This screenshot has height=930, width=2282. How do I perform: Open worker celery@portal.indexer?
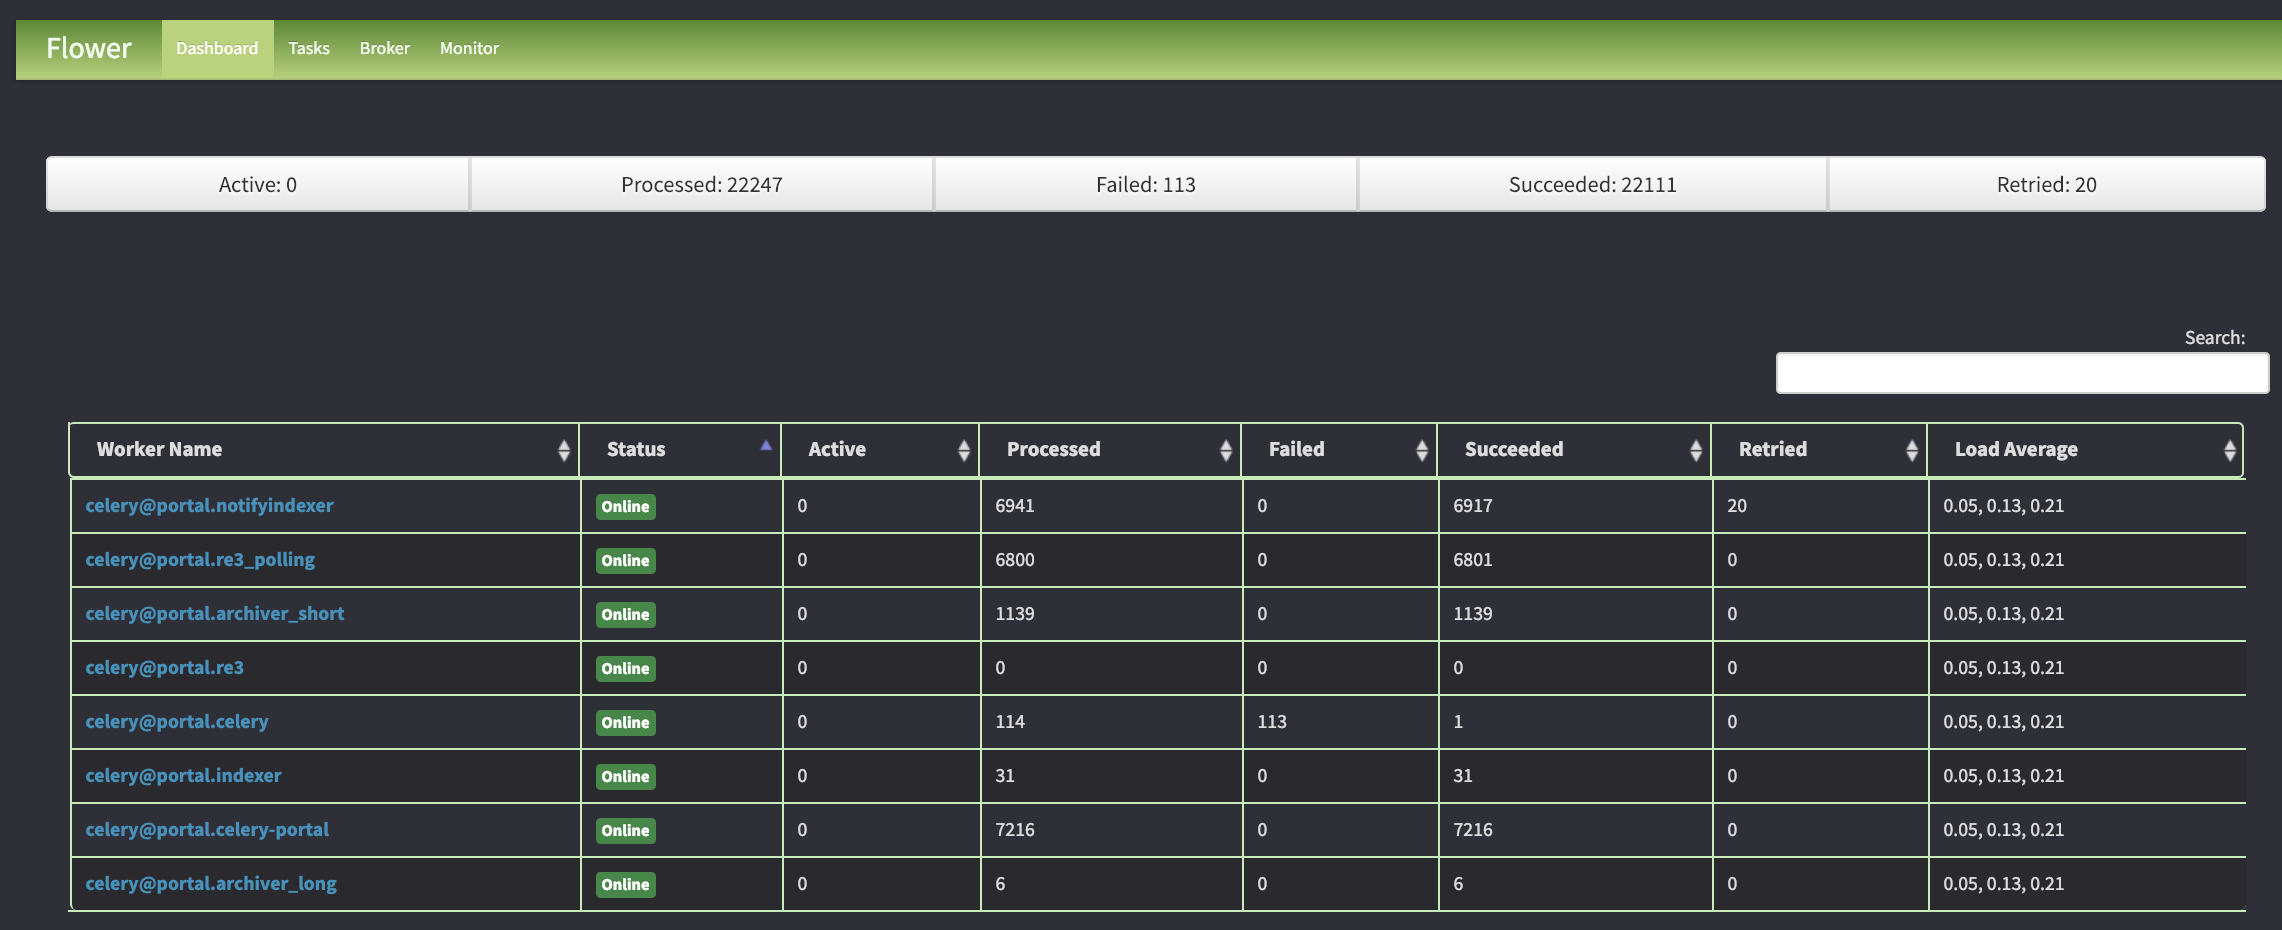click(183, 776)
